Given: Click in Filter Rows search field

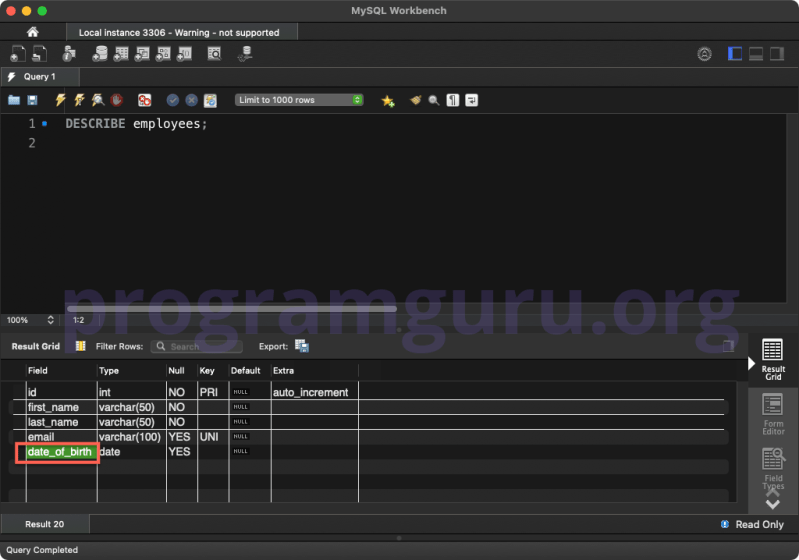Looking at the screenshot, I should point(197,346).
